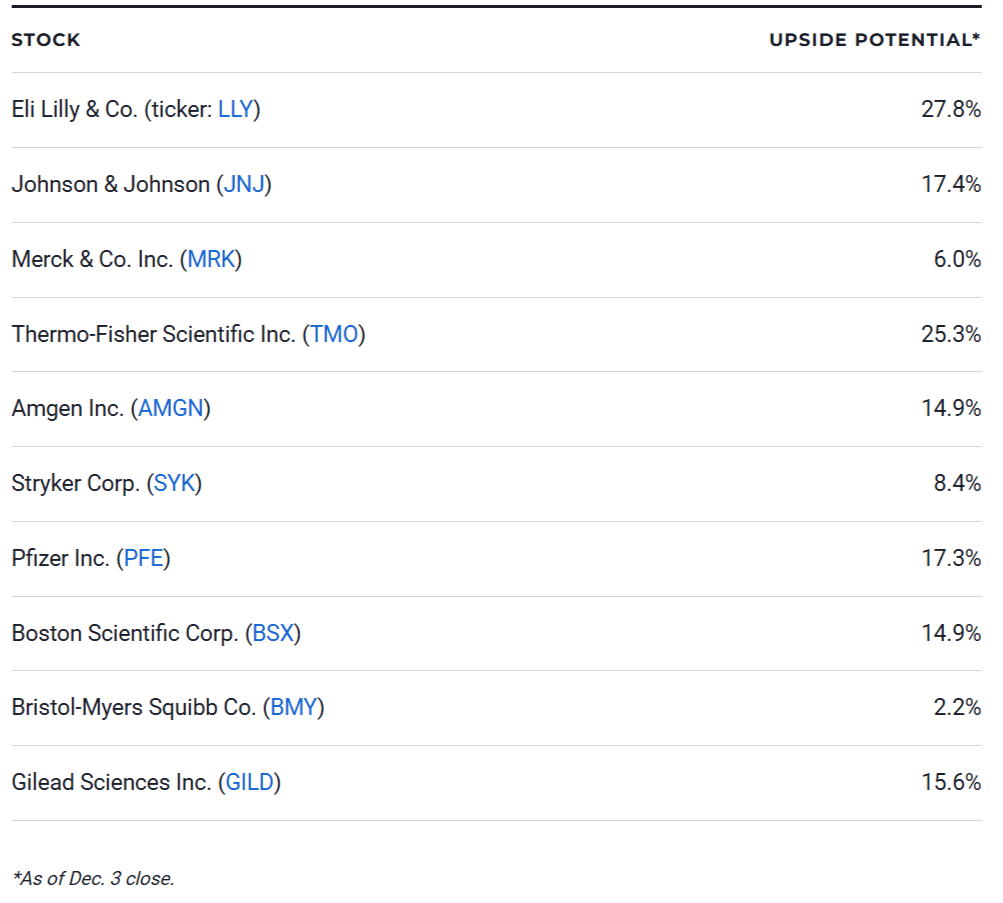Click the SYK ticker link
This screenshot has width=1003, height=903.
175,484
